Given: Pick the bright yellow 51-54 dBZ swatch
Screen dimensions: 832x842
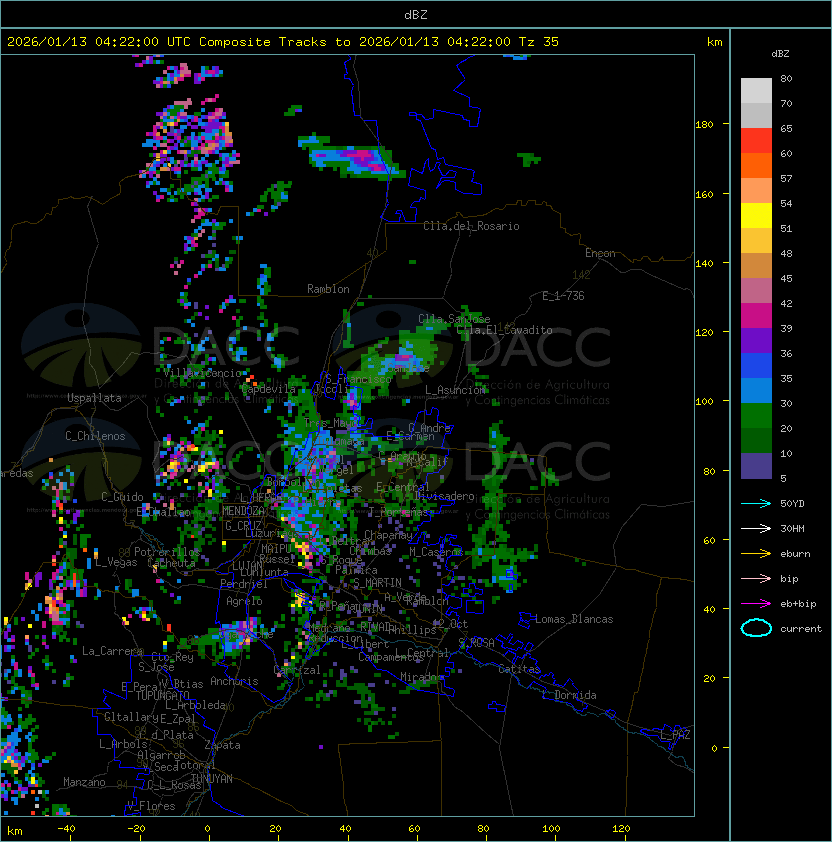Looking at the screenshot, I should 756,216.
